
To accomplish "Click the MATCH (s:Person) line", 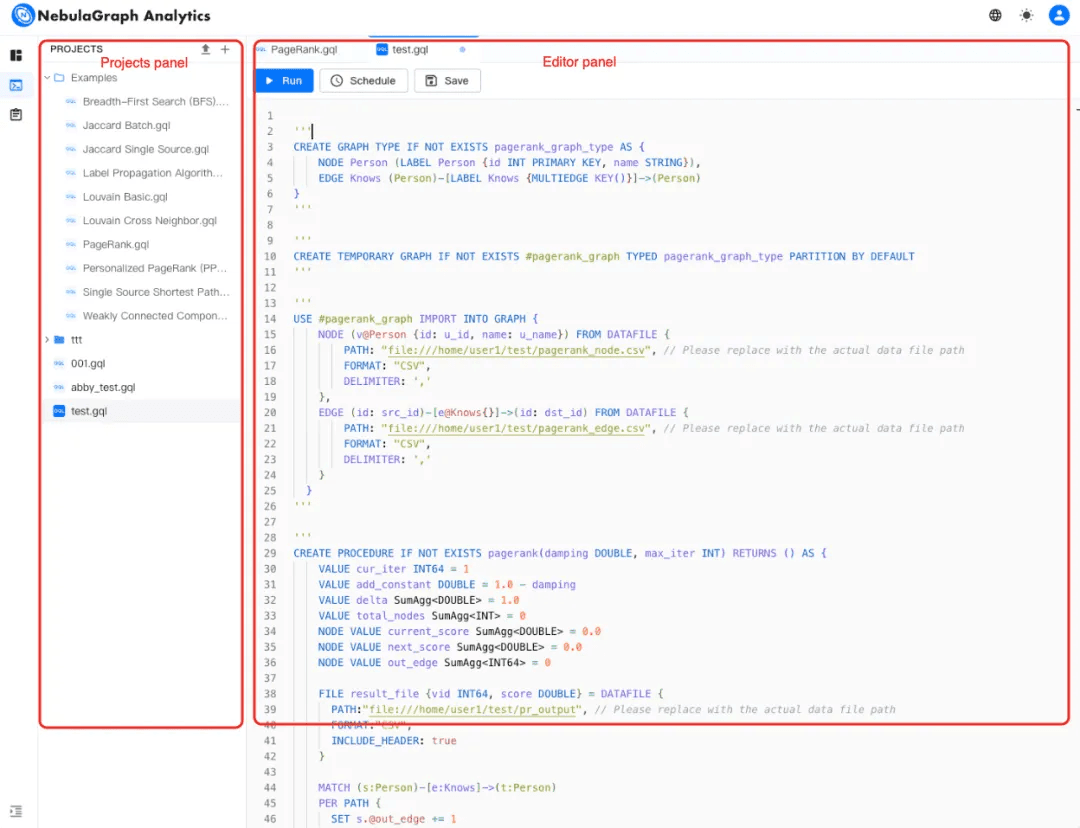I will tap(437, 787).
